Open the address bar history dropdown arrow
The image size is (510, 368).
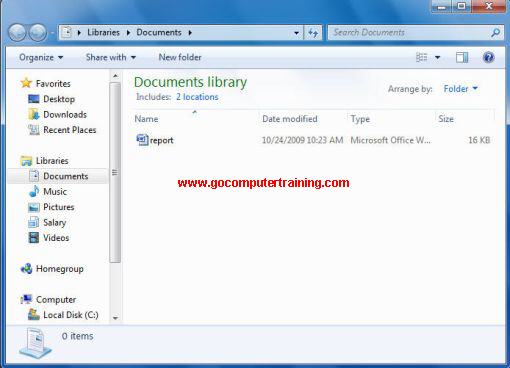296,33
